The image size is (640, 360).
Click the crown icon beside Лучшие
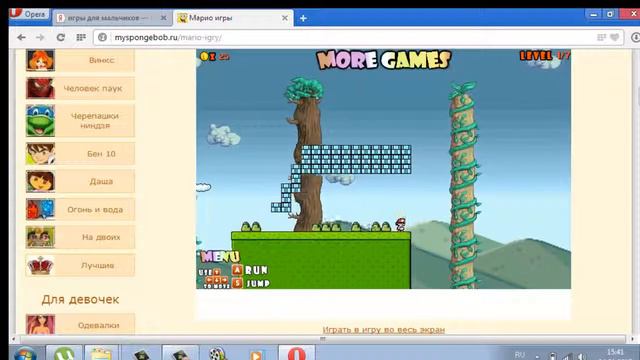[40, 265]
